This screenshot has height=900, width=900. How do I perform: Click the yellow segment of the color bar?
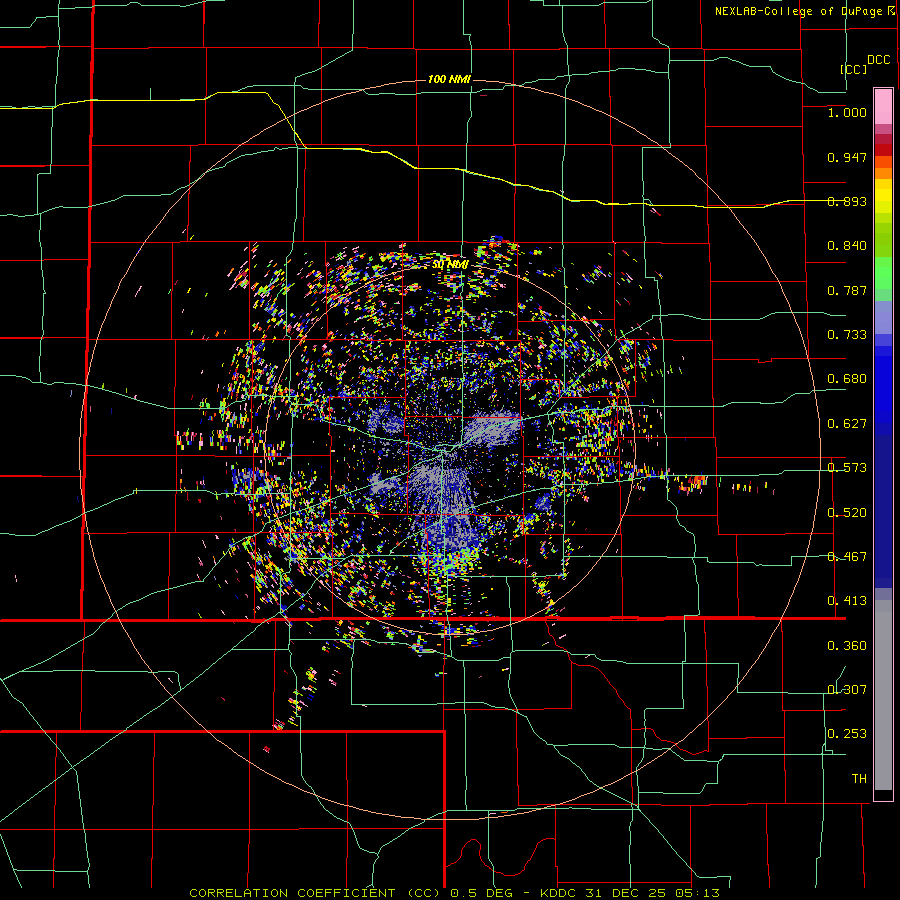(883, 196)
